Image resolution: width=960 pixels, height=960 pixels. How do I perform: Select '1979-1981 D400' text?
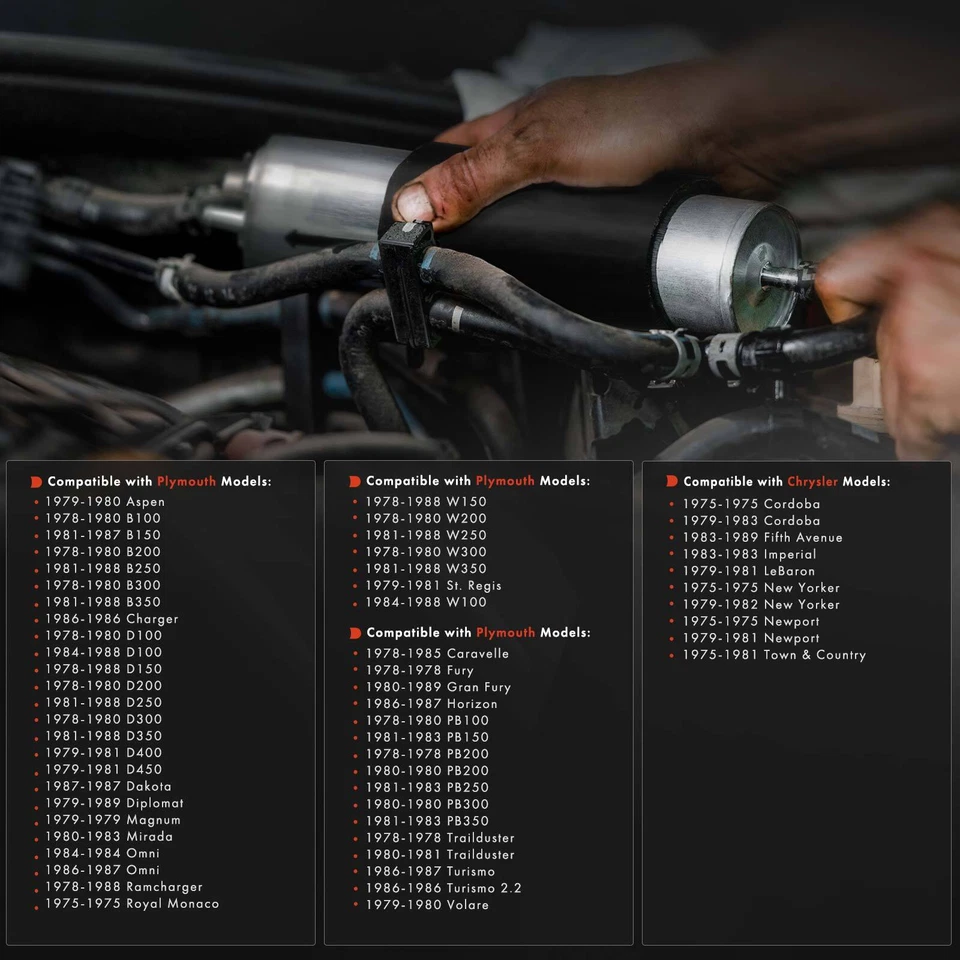pos(103,752)
